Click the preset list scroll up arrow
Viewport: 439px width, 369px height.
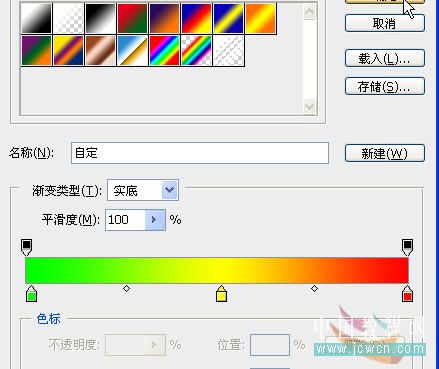pos(310,12)
